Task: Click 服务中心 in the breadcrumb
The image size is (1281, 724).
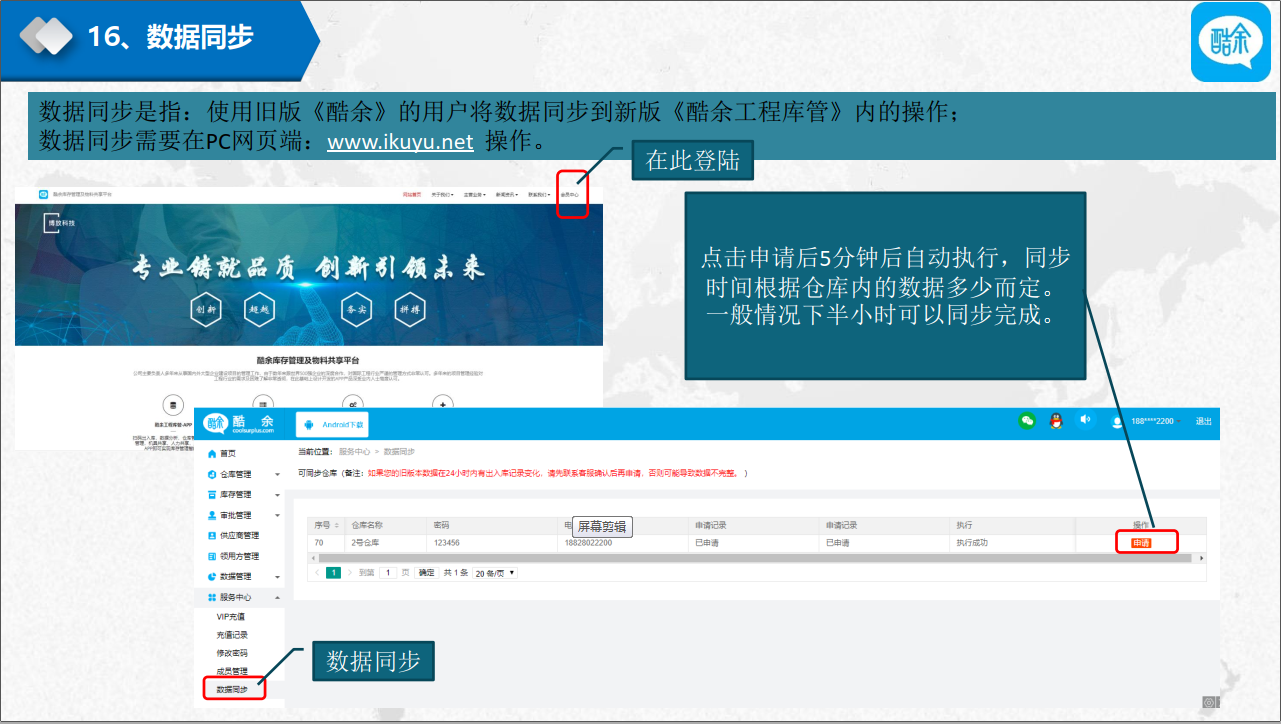Action: point(355,453)
